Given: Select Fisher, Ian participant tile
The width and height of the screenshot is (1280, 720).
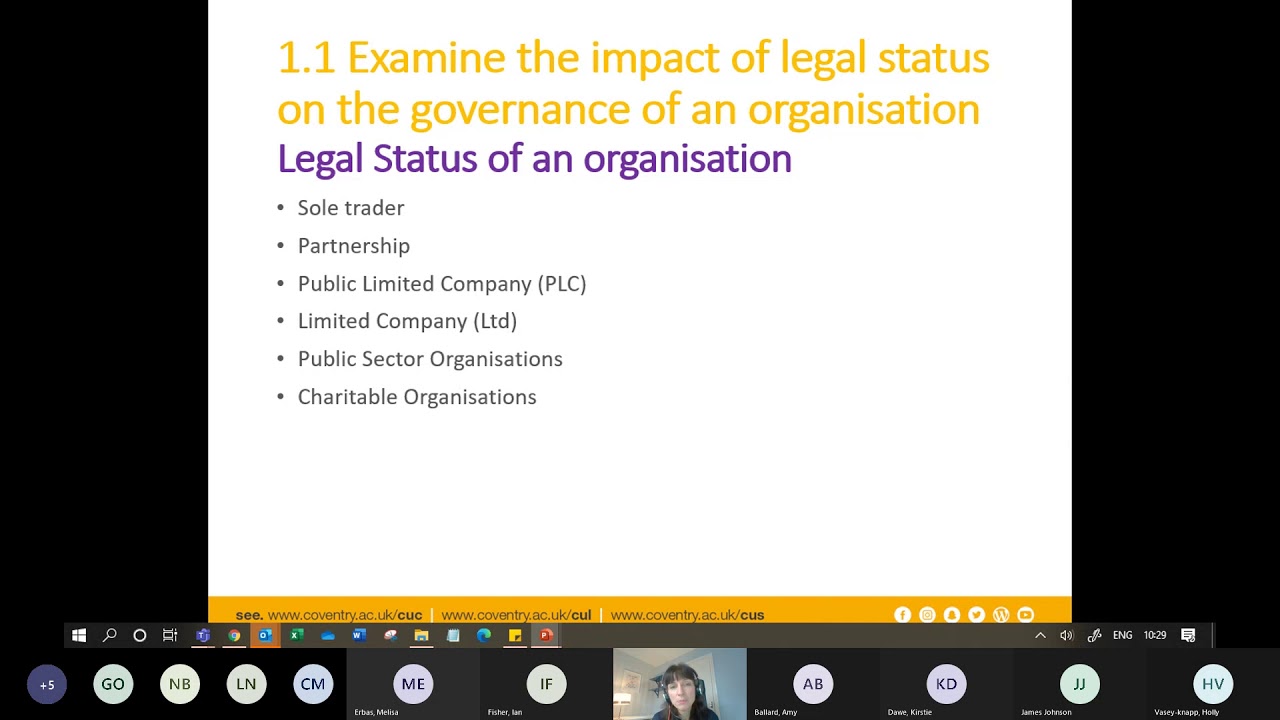Looking at the screenshot, I should coord(546,684).
